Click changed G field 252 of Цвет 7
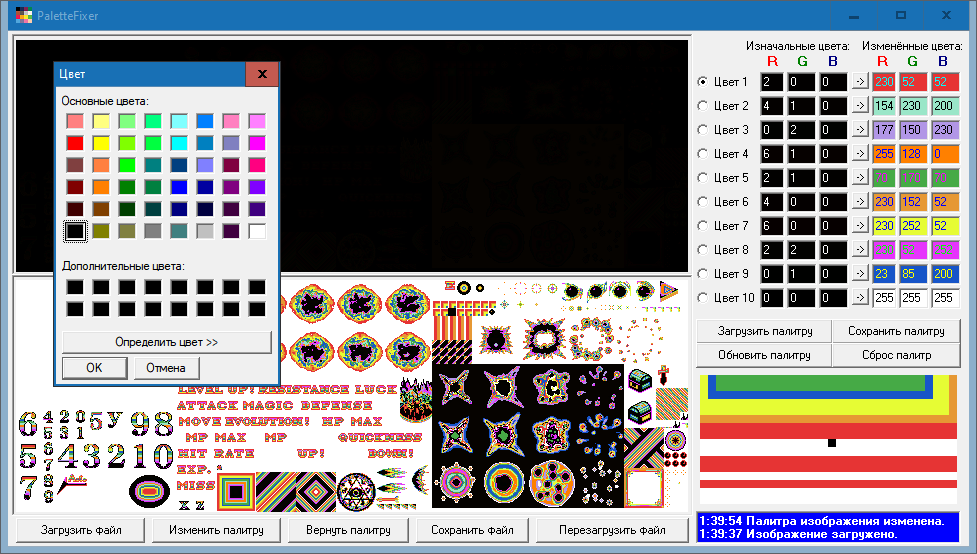Screen dimensions: 977x554 [912, 226]
